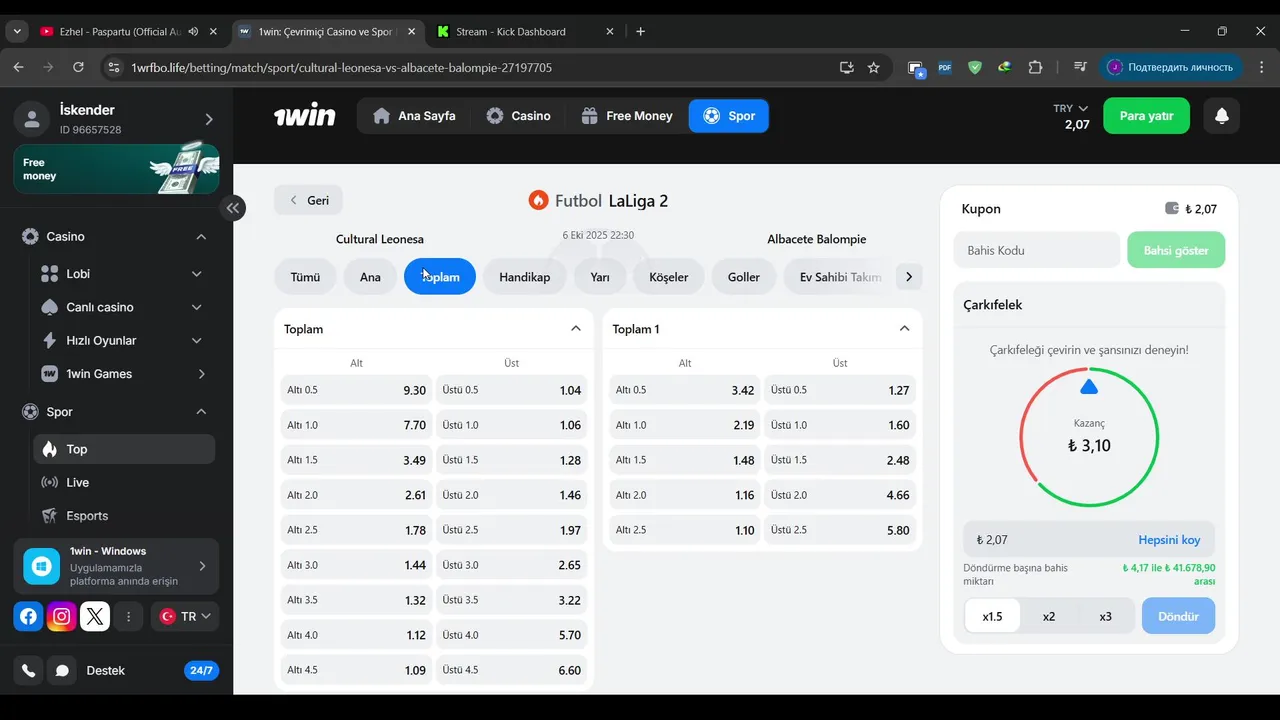
Task: Click the browser address bar URL
Action: pyautogui.click(x=341, y=68)
